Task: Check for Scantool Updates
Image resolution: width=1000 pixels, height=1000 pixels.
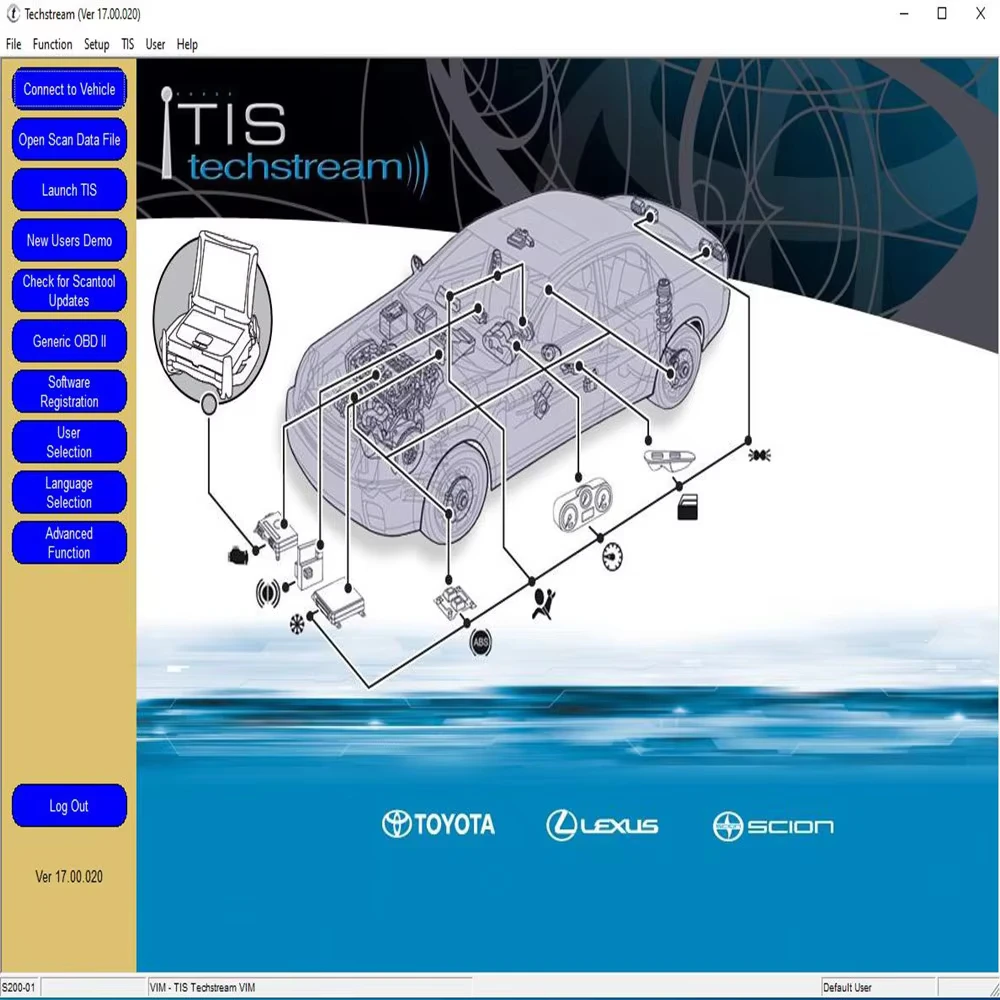Action: [x=69, y=290]
